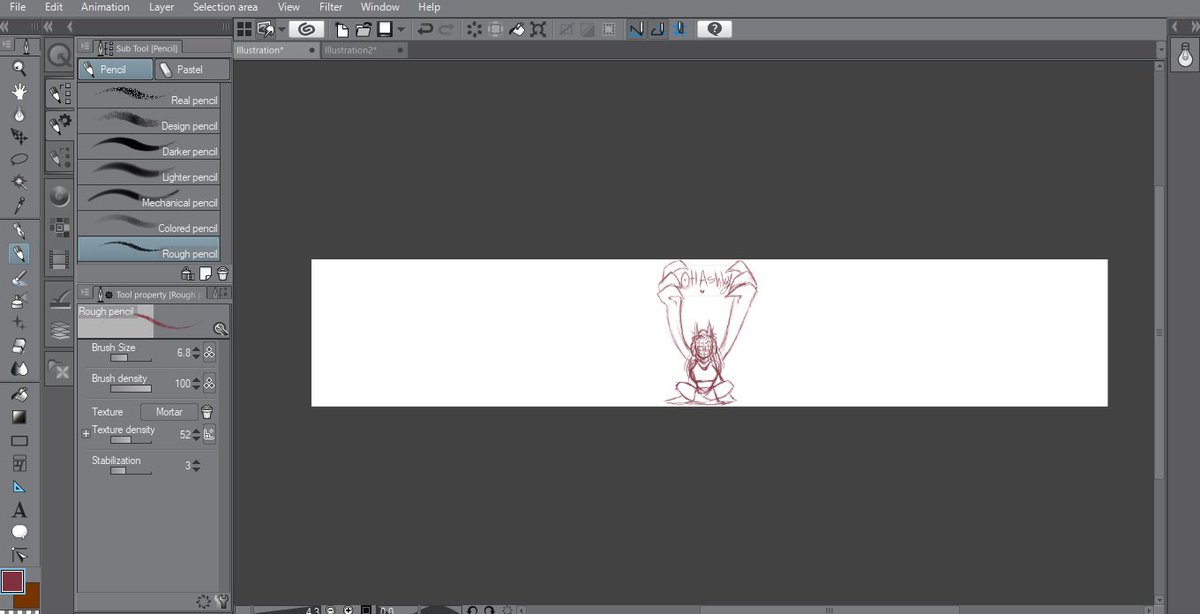Click the Save disk icon
The width and height of the screenshot is (1200, 614).
point(384,29)
